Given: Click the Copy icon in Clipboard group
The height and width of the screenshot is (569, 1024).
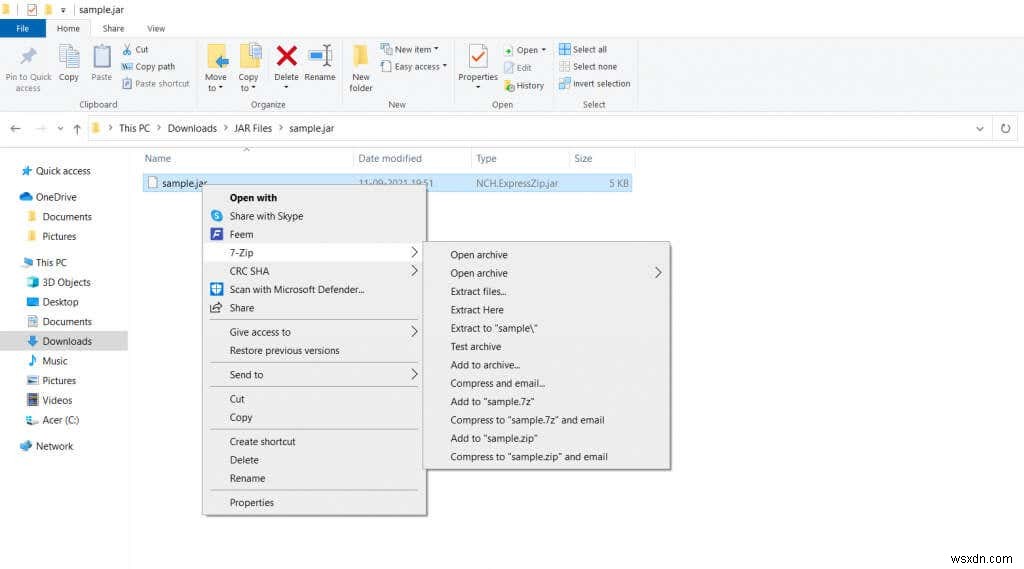Looking at the screenshot, I should click(69, 57).
